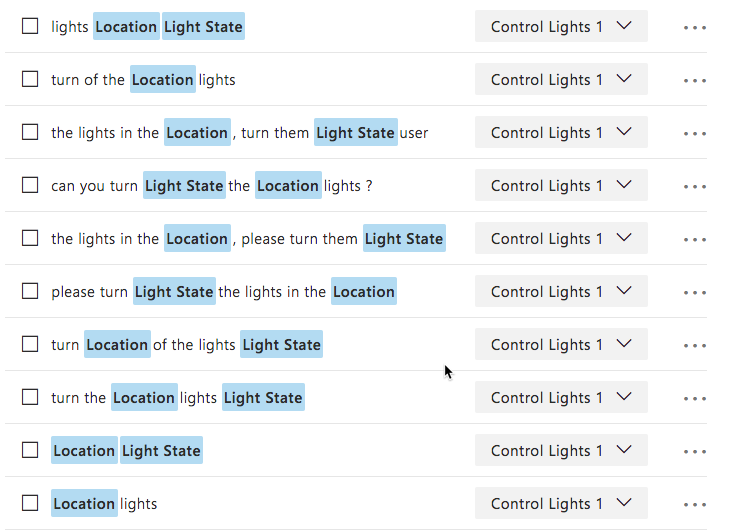Check the box for 'turn Location of the lights'
Viewport: 735px width, 532px height.
pos(30,344)
